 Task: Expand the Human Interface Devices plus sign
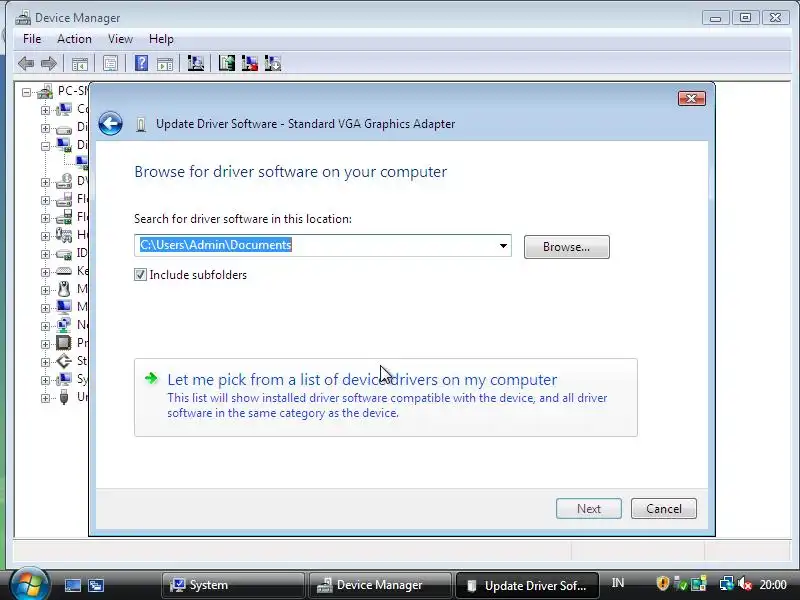(45, 236)
